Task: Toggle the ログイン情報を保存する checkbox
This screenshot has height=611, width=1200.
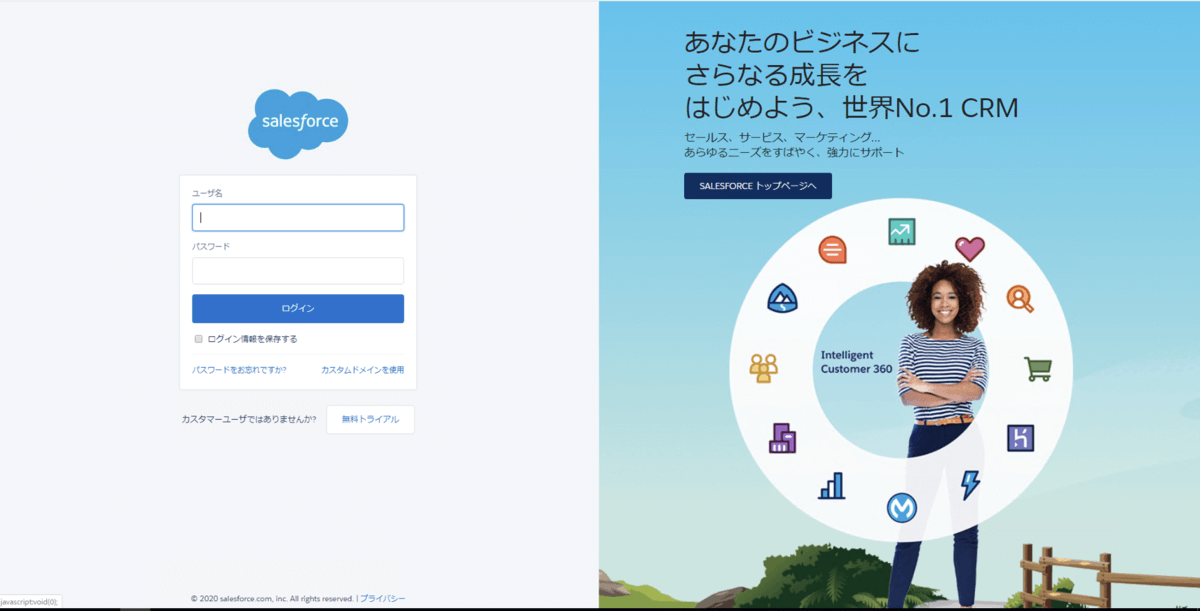Action: tap(198, 339)
